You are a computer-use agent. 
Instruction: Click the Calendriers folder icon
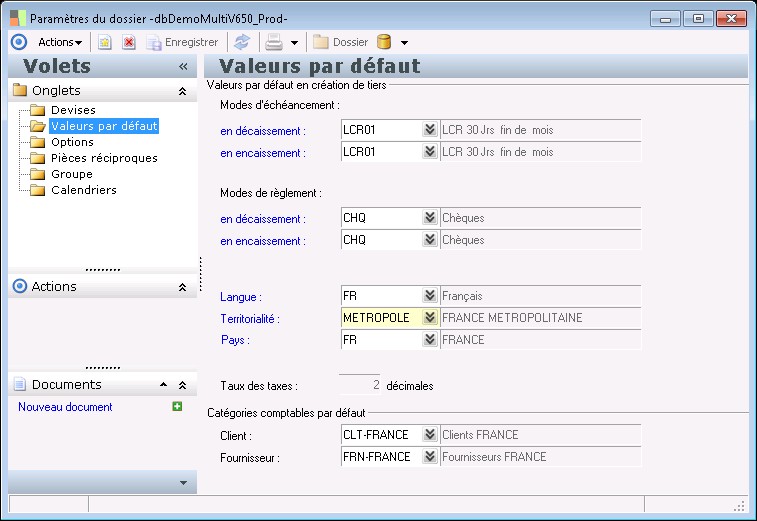click(37, 190)
